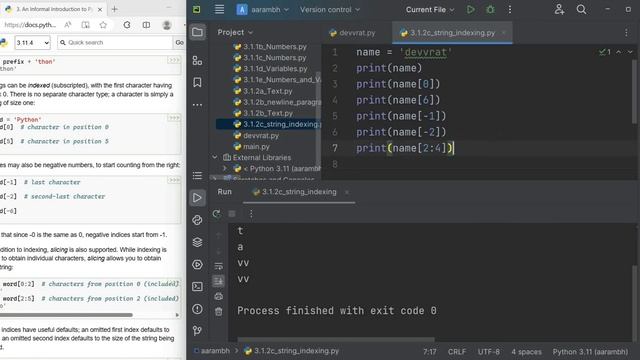Change indent setting 4 spaces in status bar
Viewport: 640px width, 360px height.
(526, 351)
